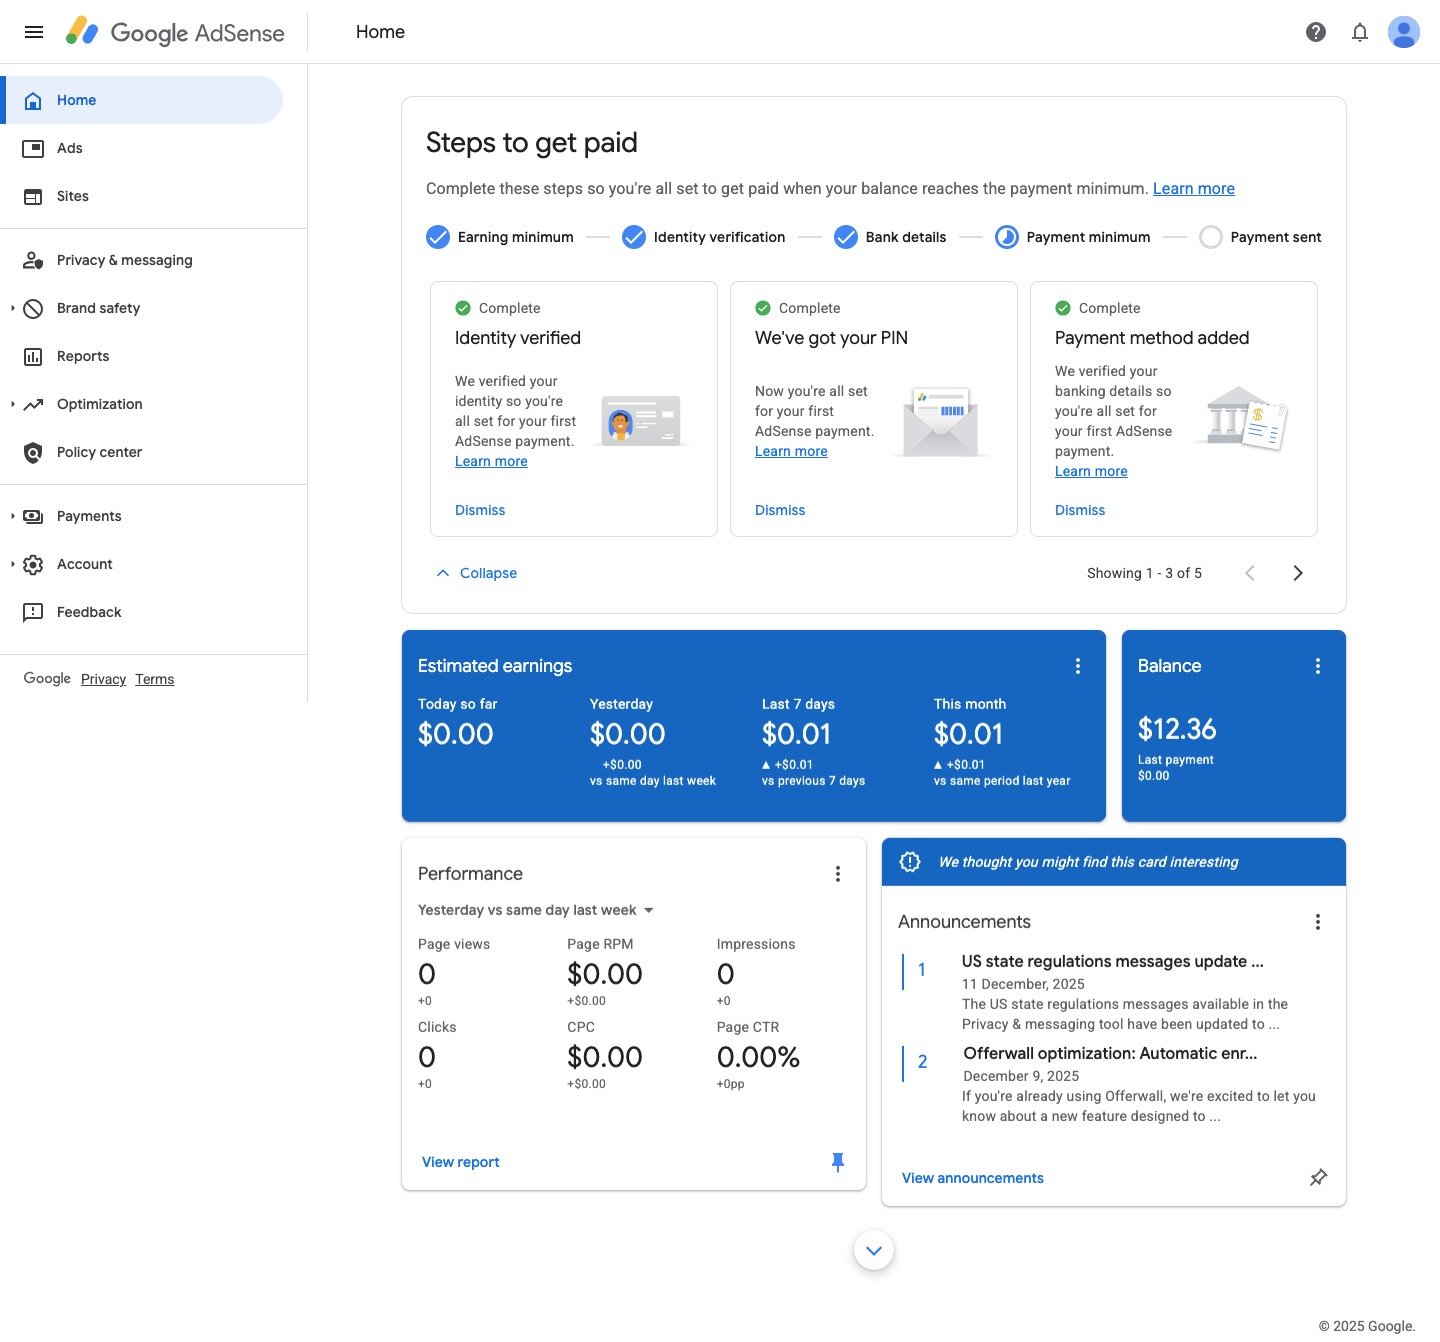Collapse the Steps to get paid section

tap(477, 573)
